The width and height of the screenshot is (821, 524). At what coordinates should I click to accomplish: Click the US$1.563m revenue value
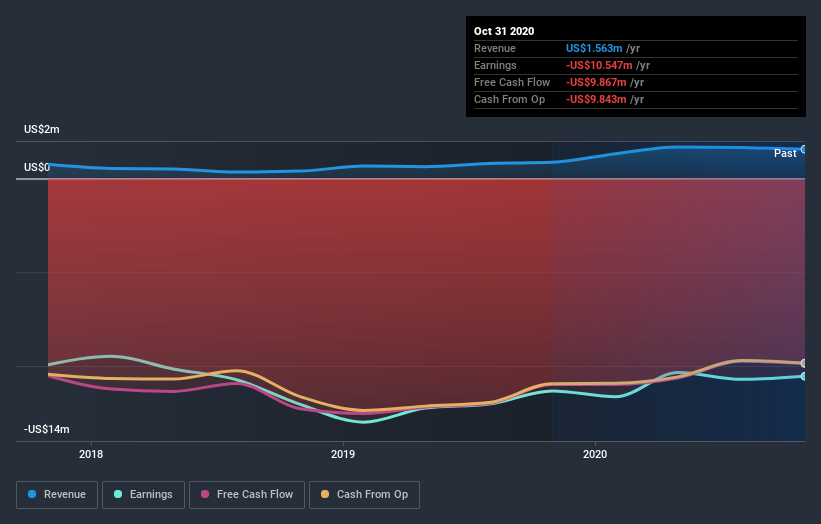(x=594, y=48)
